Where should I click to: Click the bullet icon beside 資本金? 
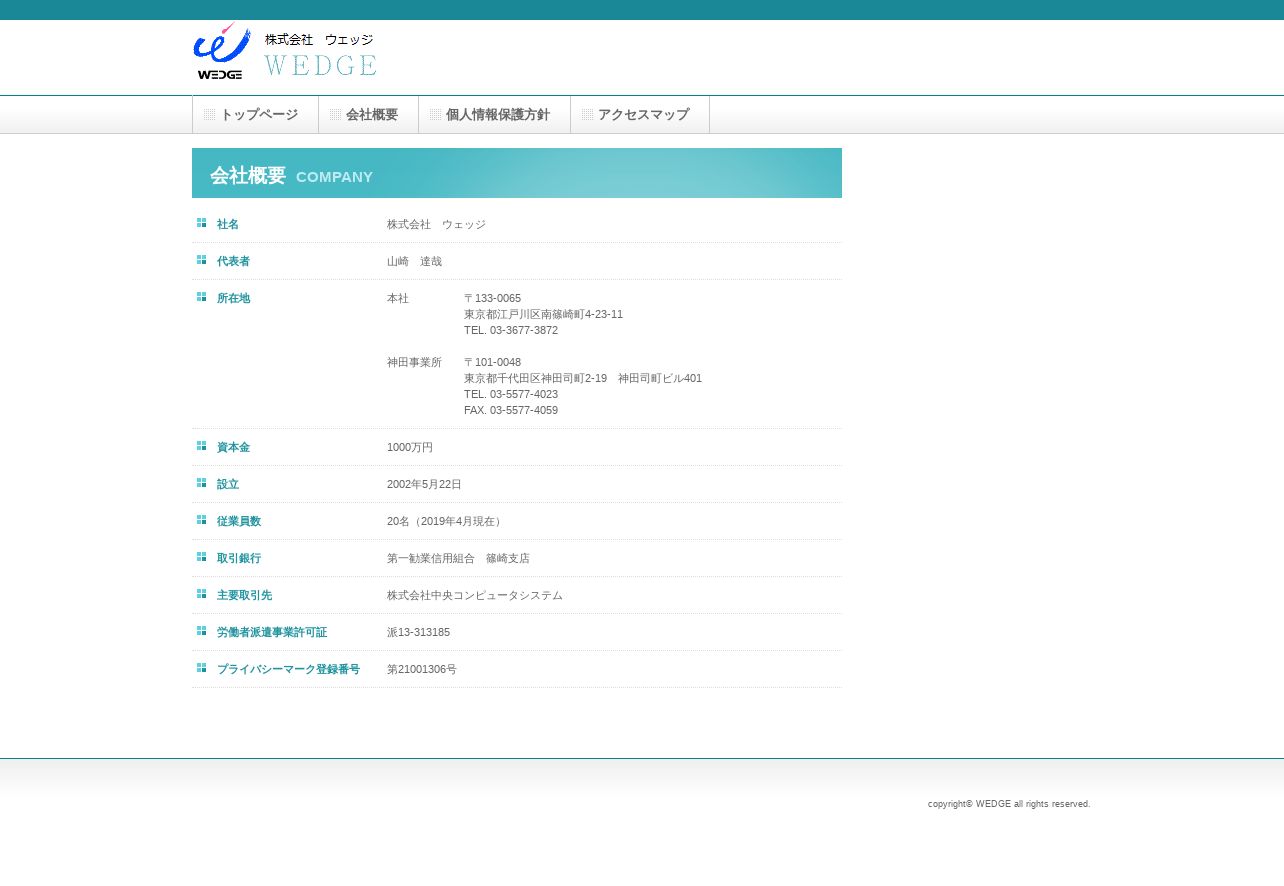click(201, 446)
